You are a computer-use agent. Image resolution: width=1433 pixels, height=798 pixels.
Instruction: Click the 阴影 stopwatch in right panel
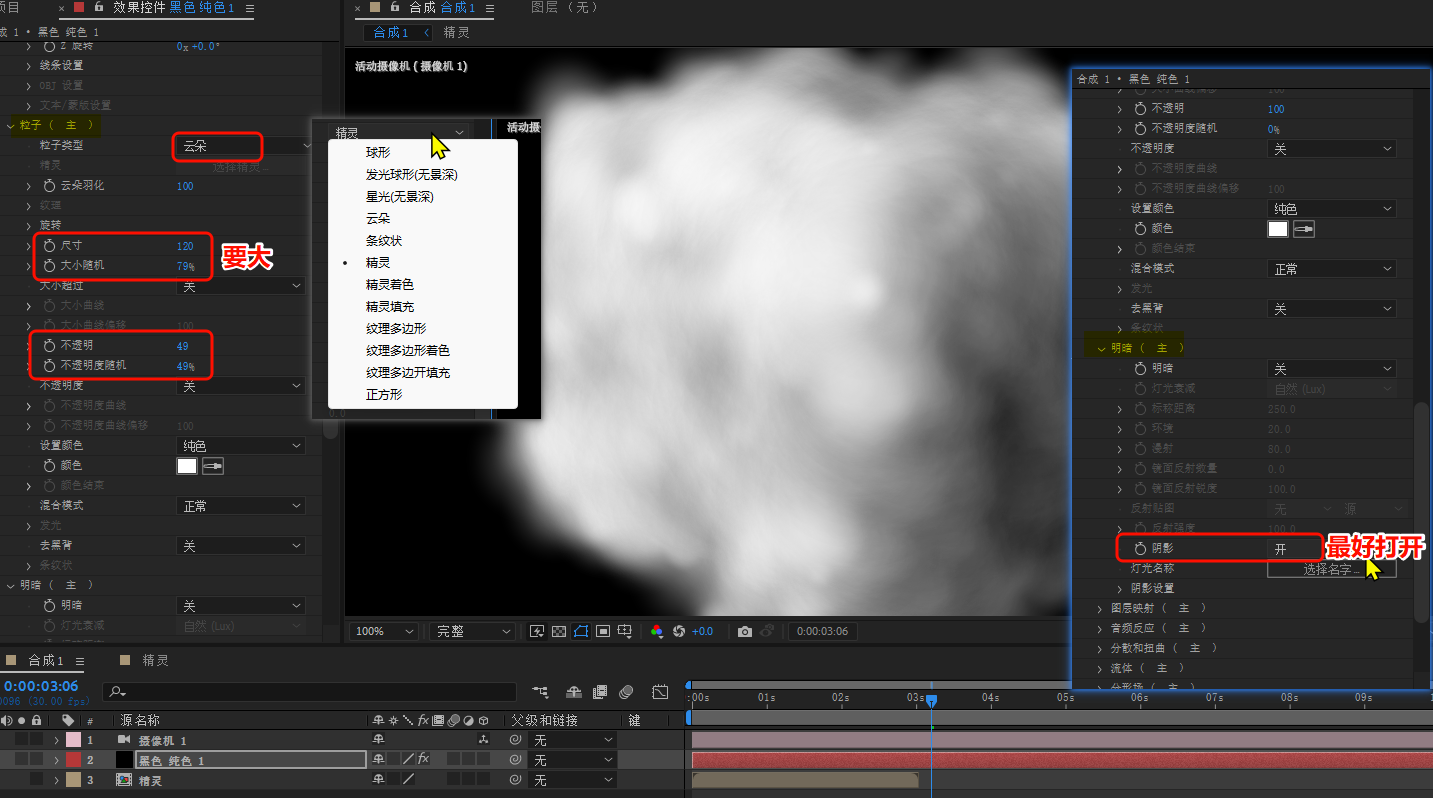tap(1141, 548)
